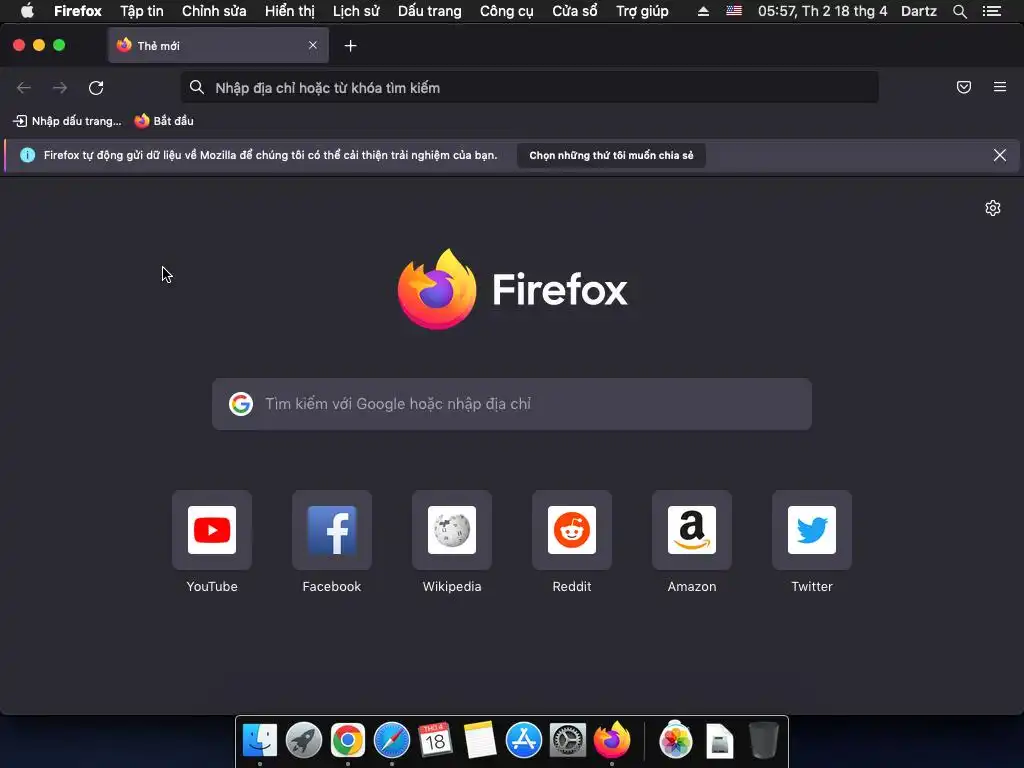Open a new tab with plus button
1024x768 pixels.
tap(351, 46)
